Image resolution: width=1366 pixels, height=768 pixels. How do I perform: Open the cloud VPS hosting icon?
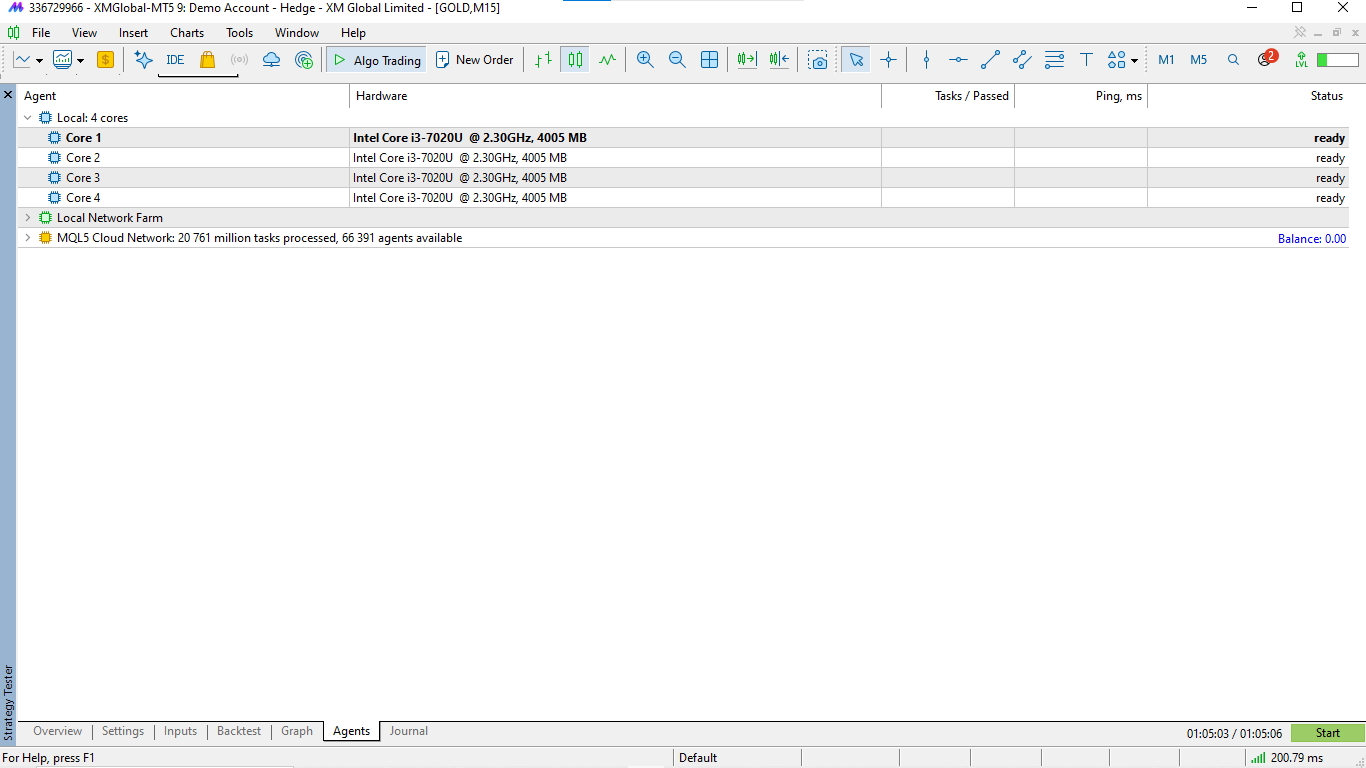tap(271, 60)
